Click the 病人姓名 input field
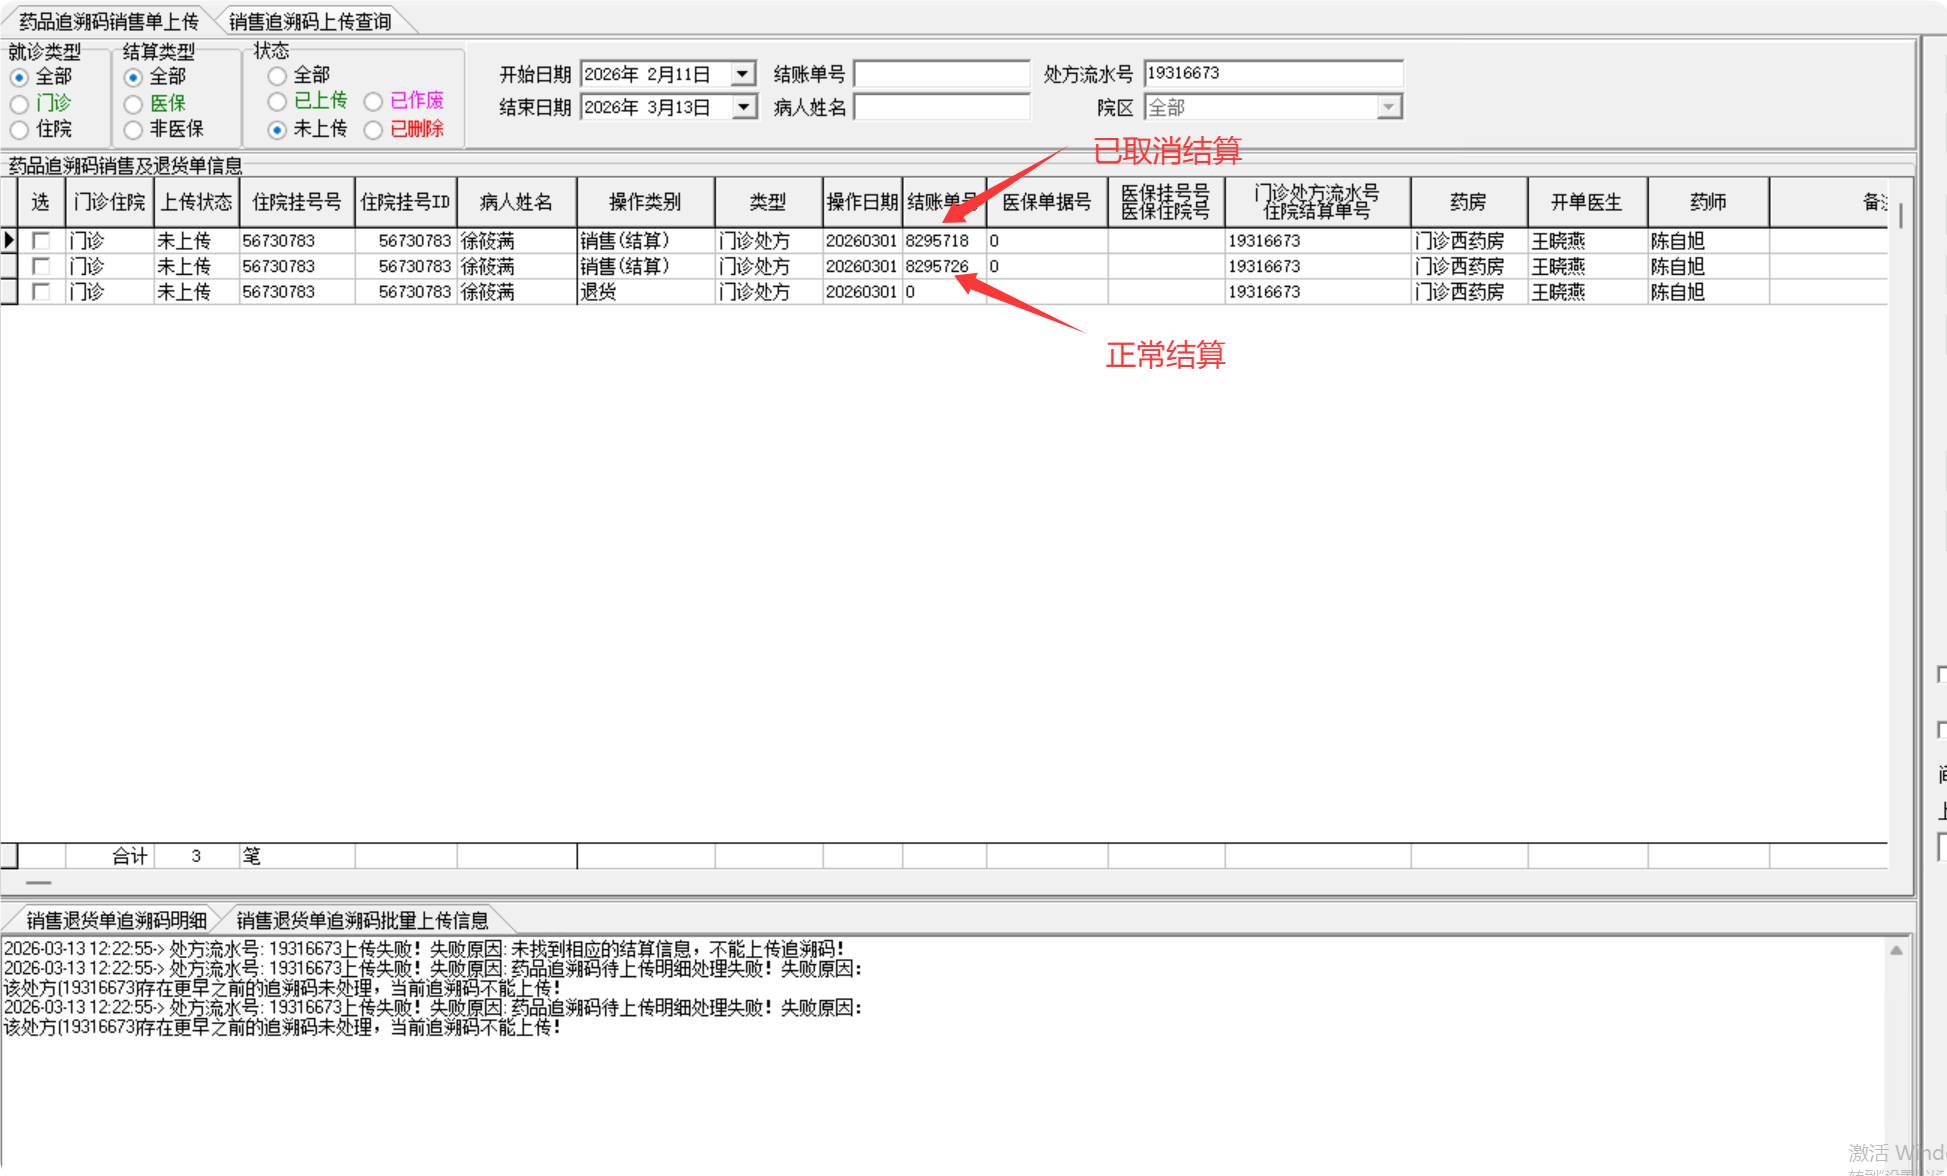1947x1176 pixels. pos(941,107)
